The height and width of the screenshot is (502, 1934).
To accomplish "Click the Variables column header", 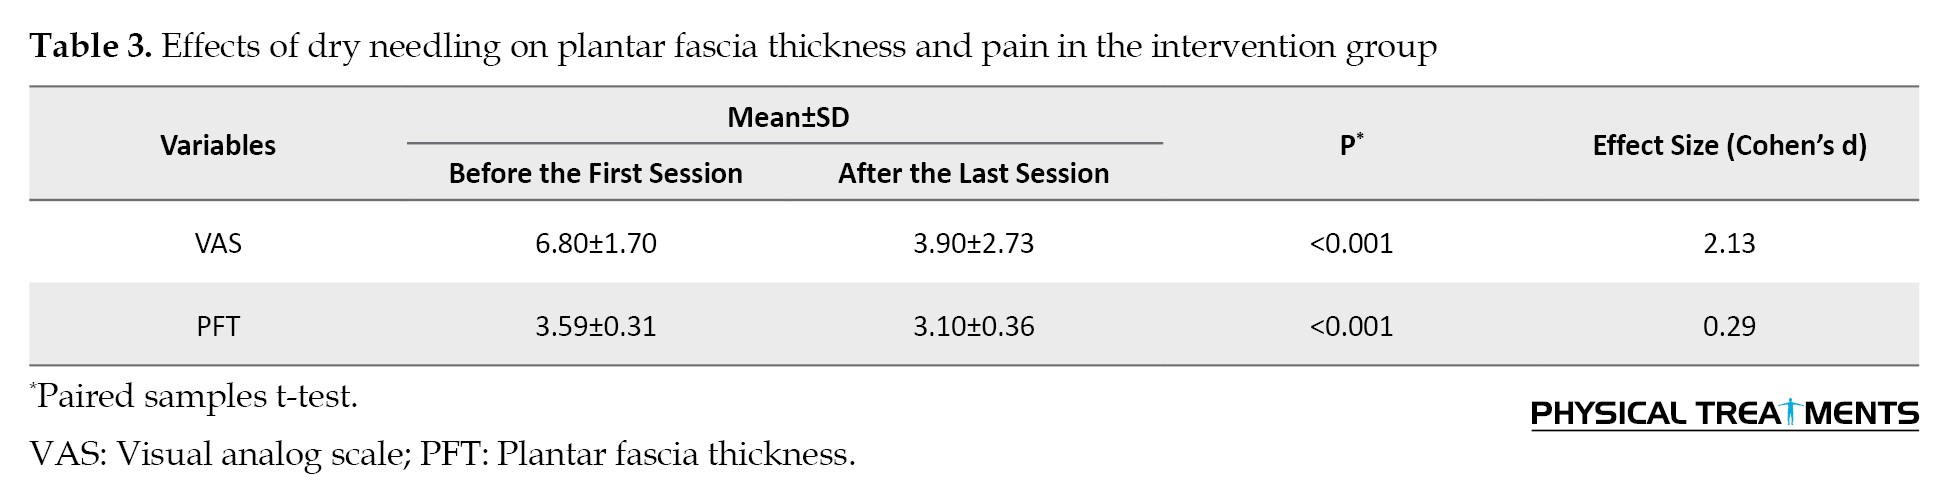I will point(218,145).
